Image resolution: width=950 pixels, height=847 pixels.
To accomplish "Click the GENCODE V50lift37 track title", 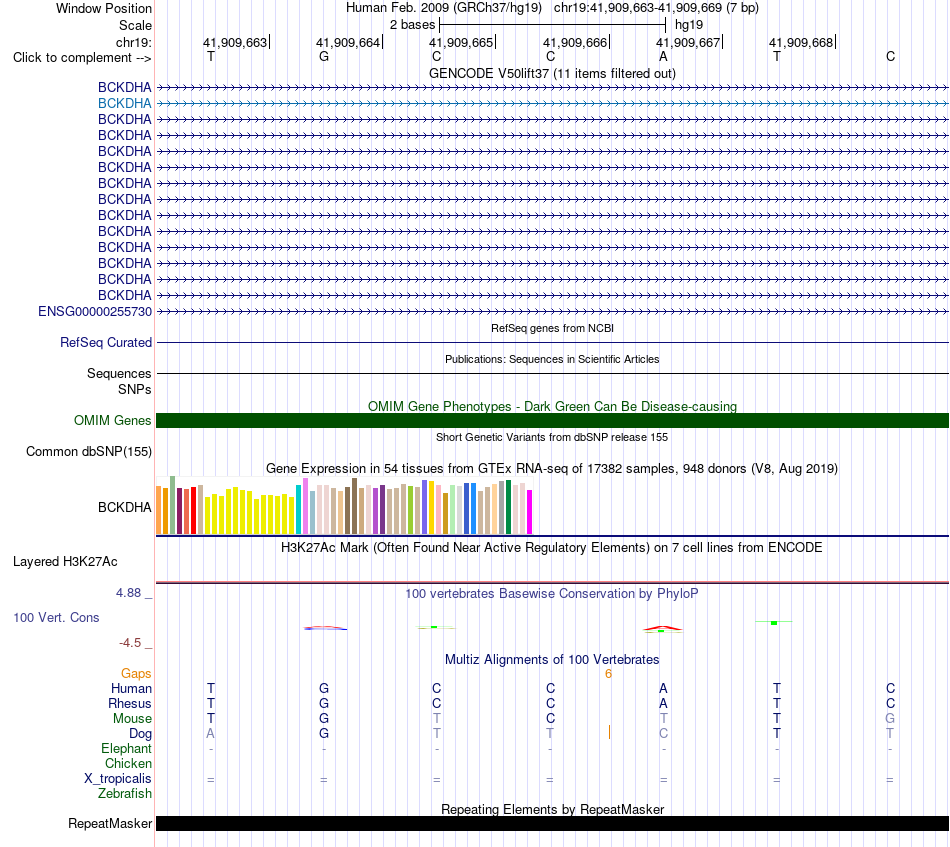I will (552, 73).
